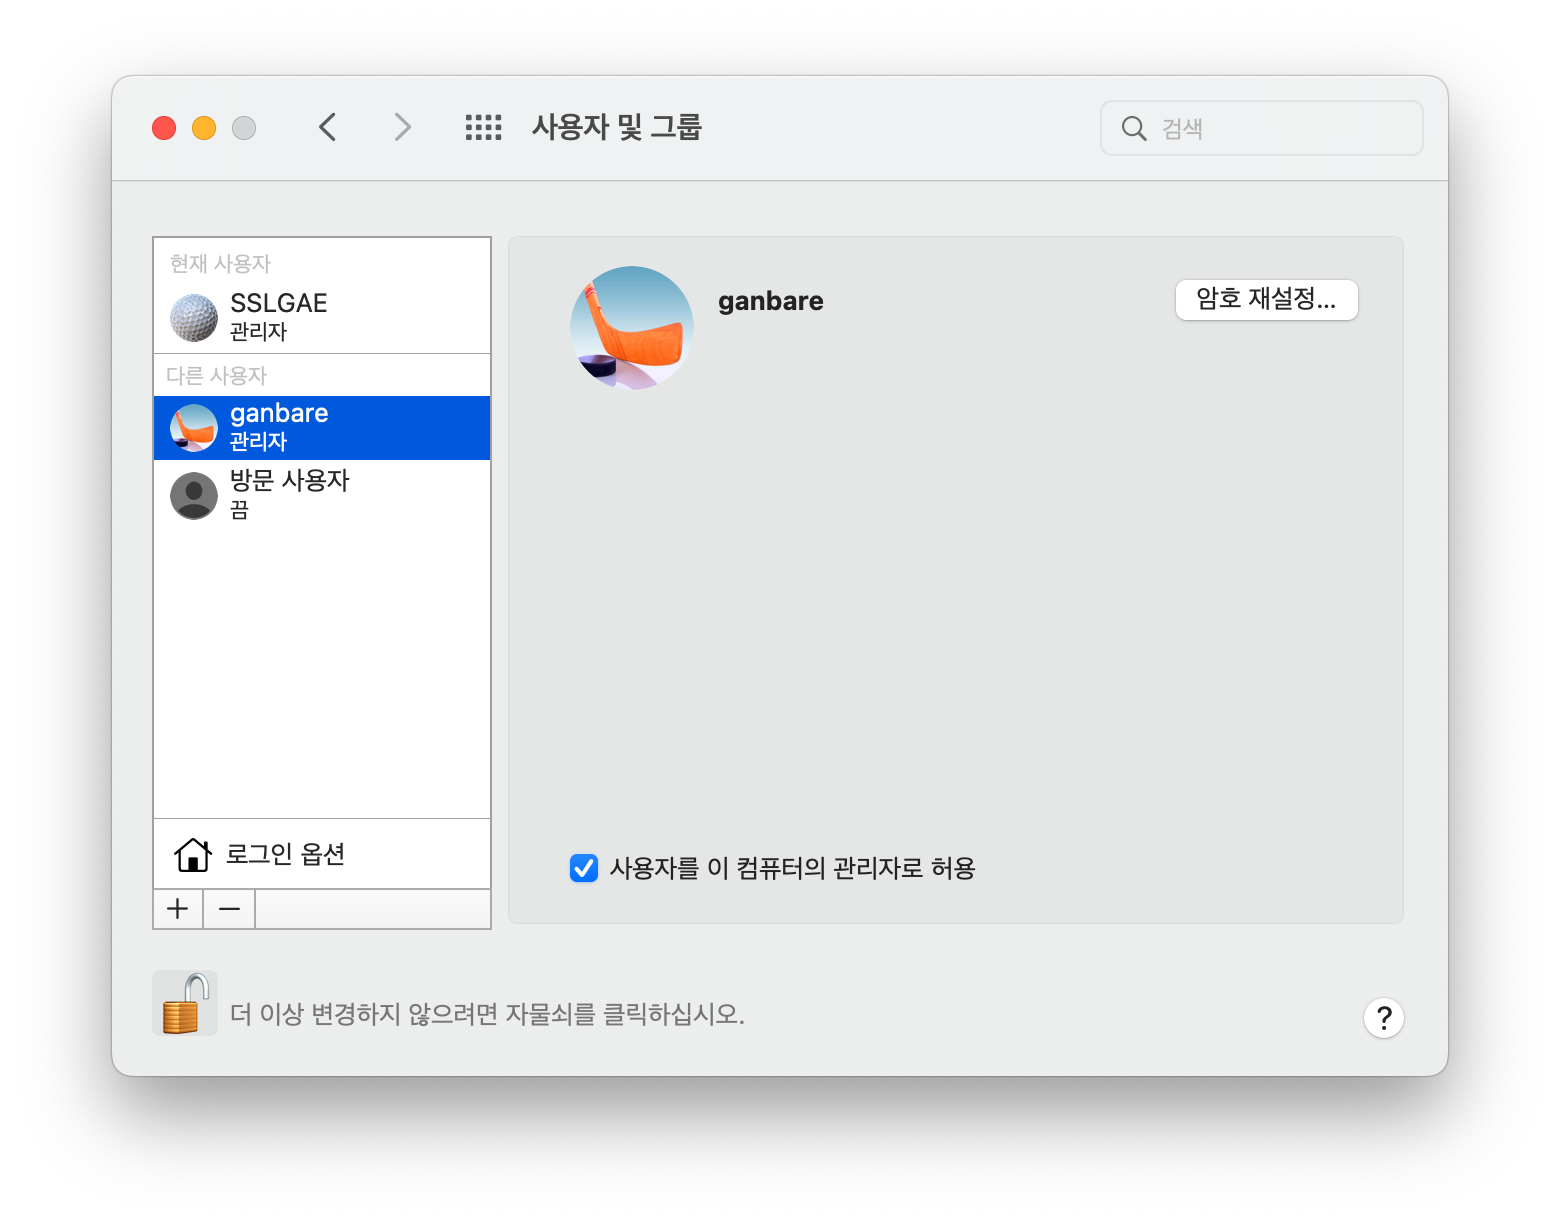
Task: Show all preferences grid icon
Action: (x=483, y=127)
